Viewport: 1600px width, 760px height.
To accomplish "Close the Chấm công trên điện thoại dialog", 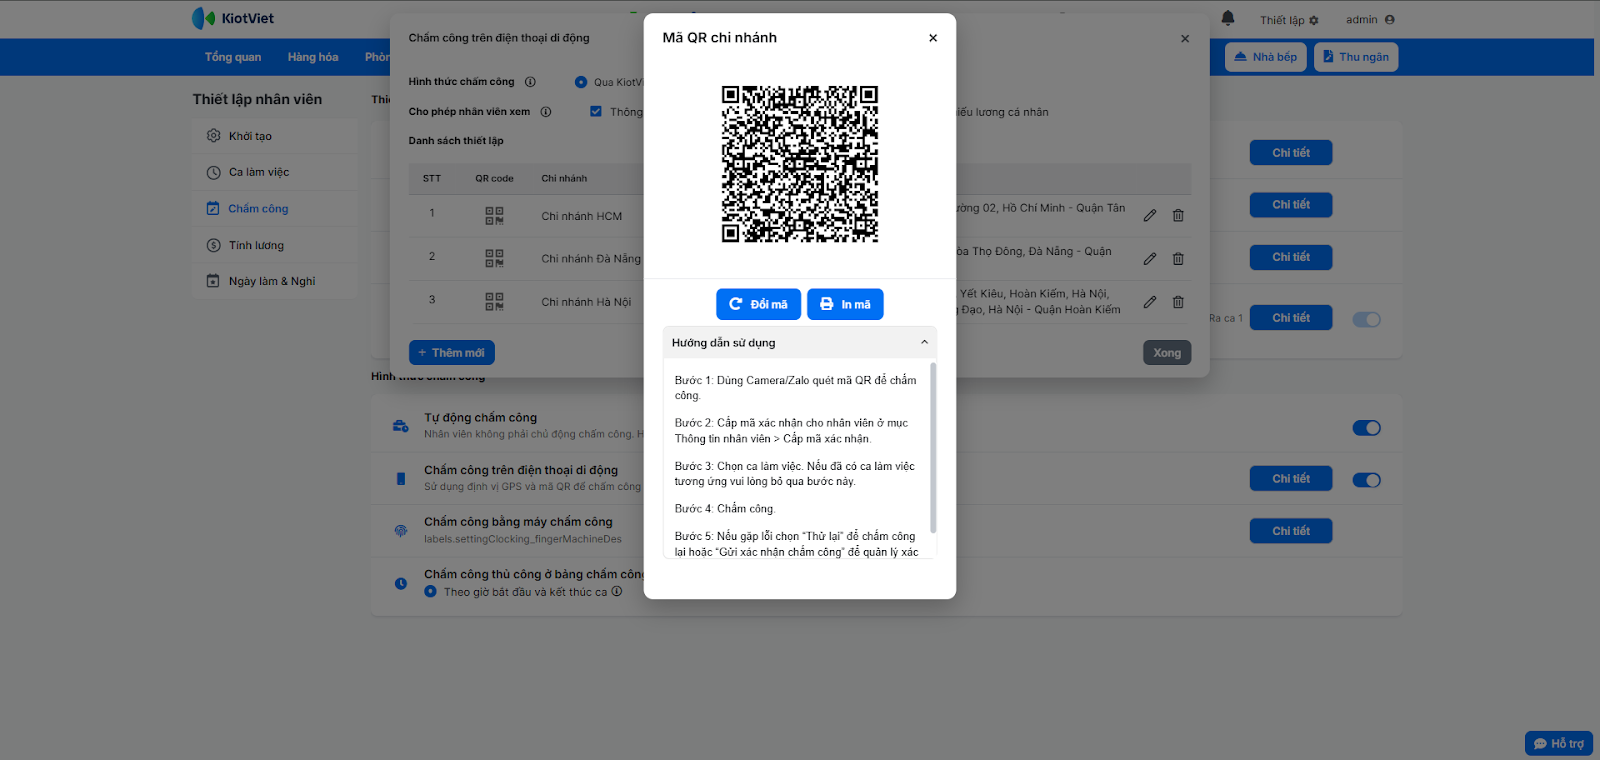I will pos(1185,39).
